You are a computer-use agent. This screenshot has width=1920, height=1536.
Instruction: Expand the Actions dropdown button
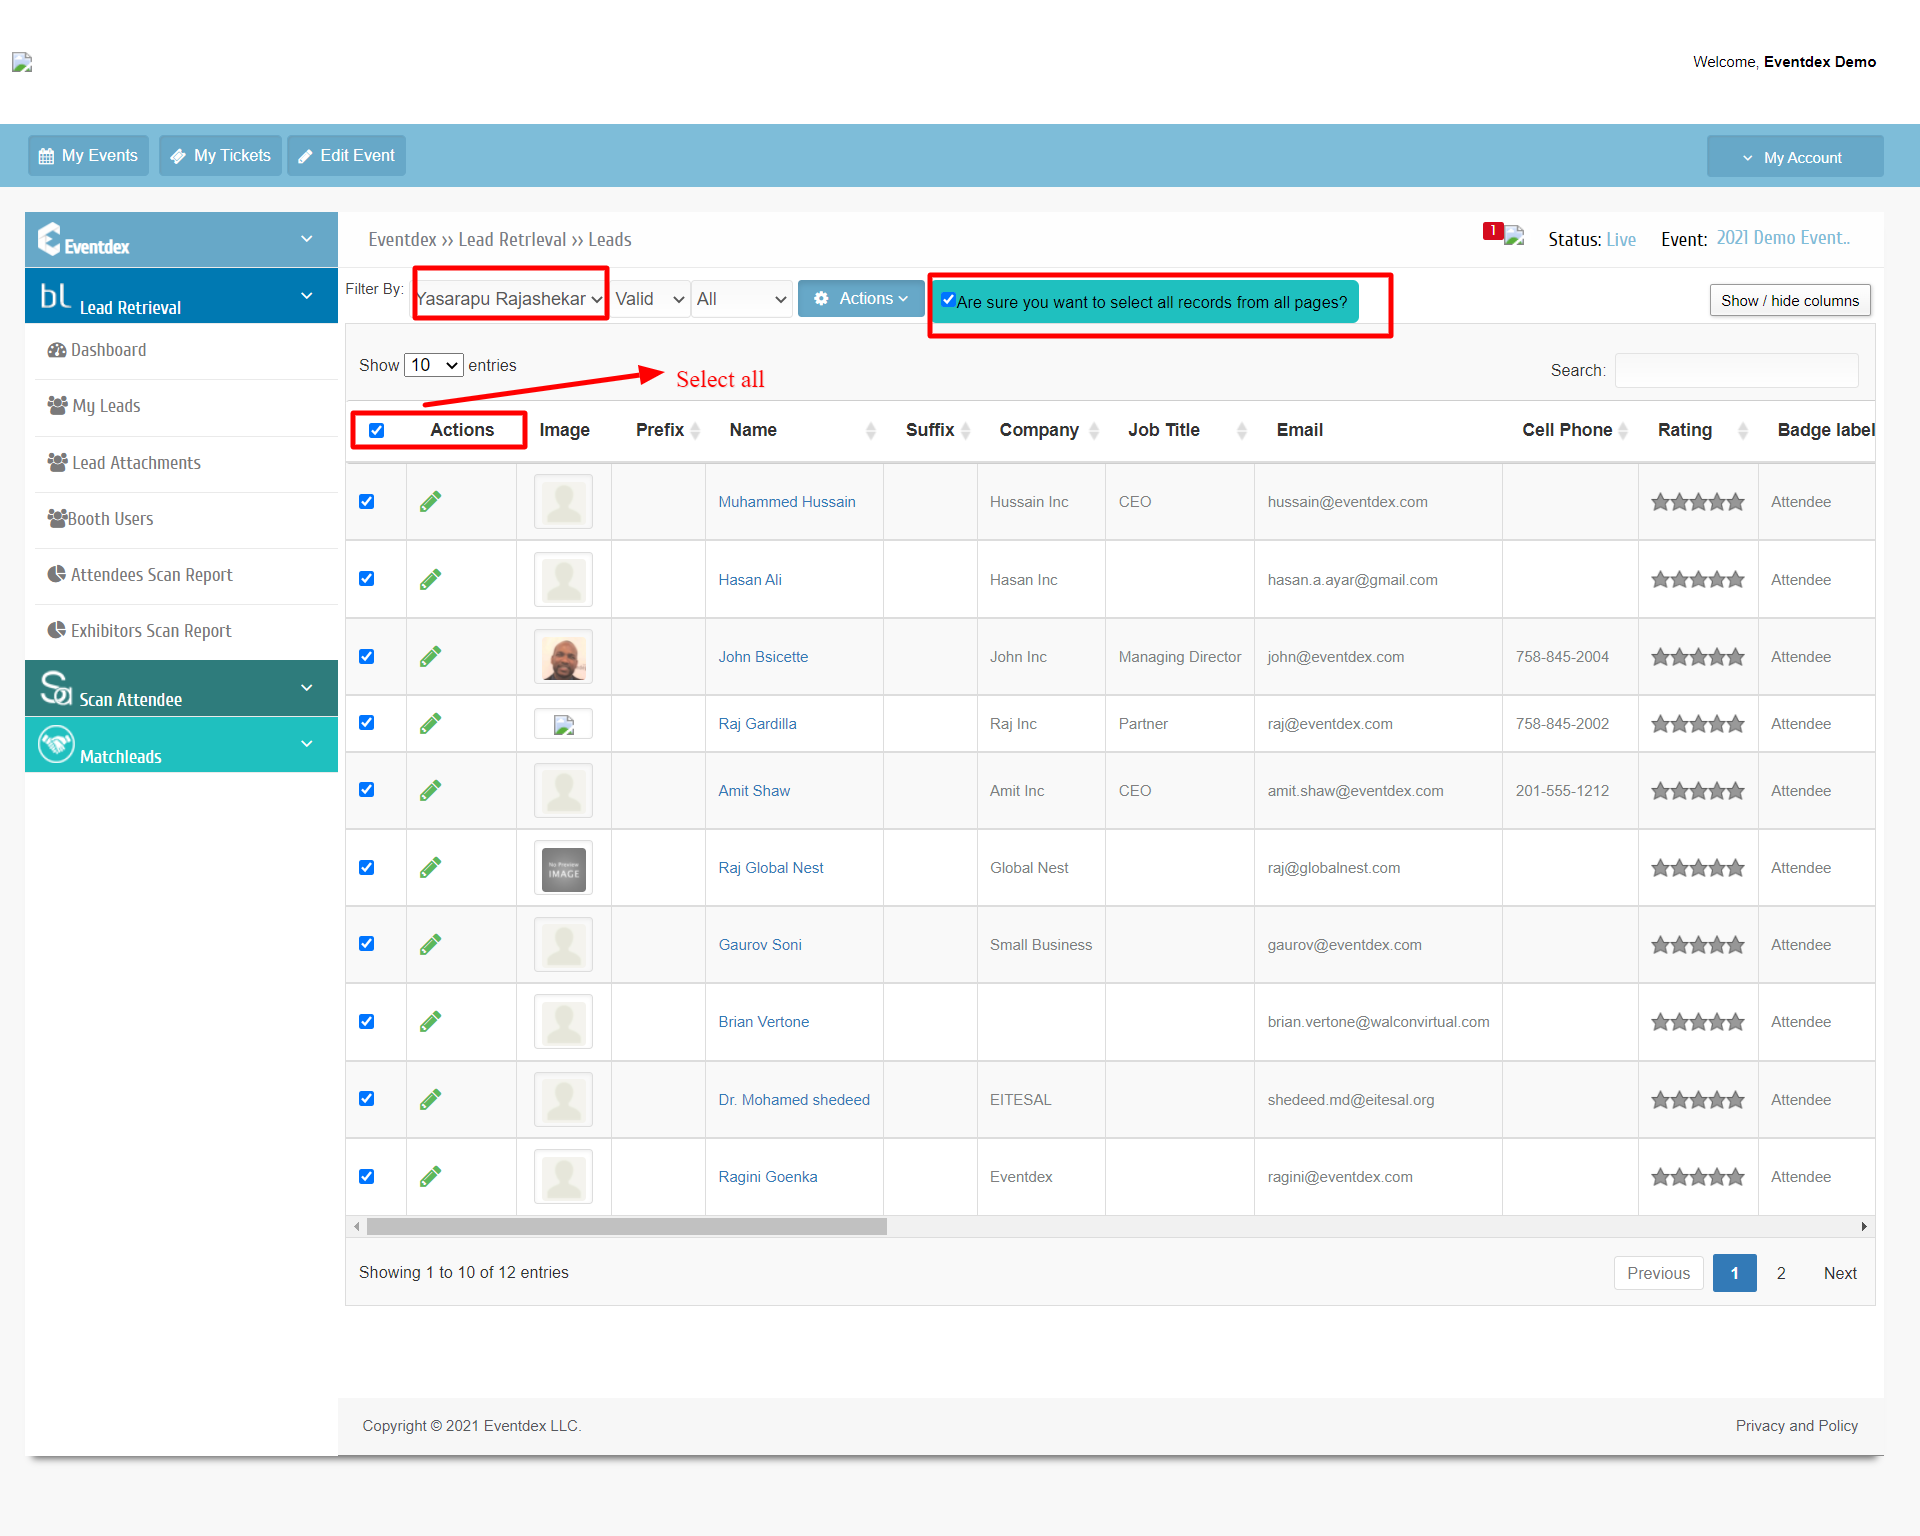[x=861, y=299]
